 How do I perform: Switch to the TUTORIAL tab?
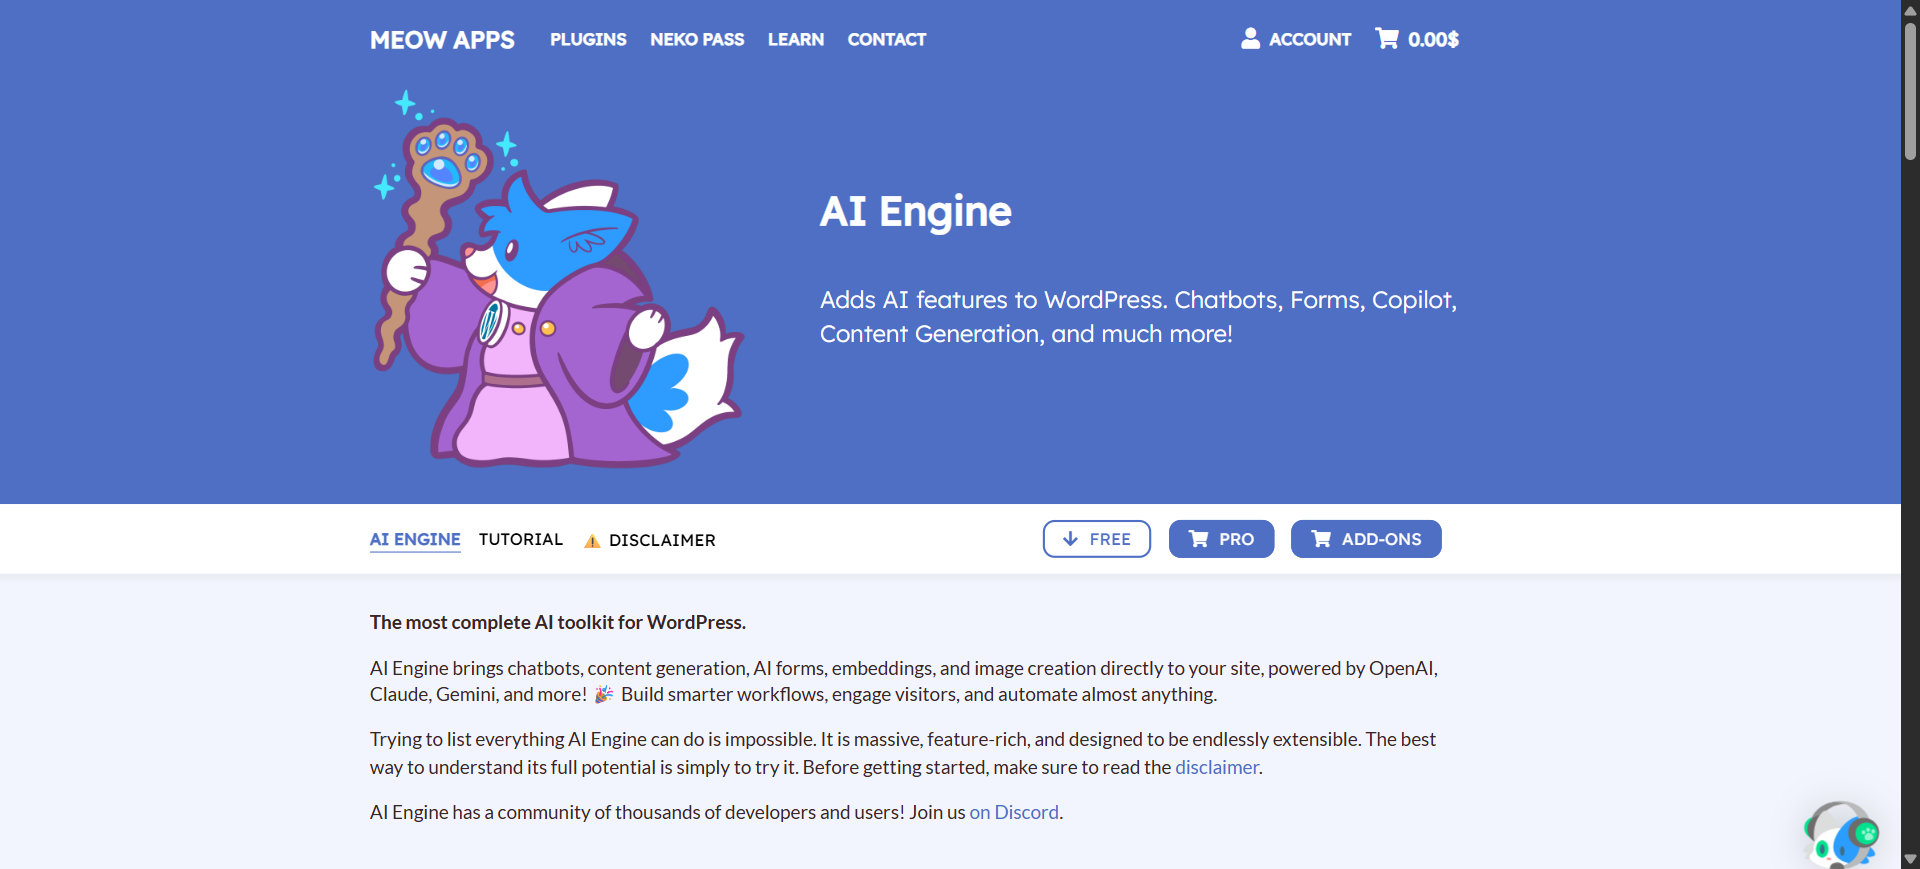(x=521, y=539)
